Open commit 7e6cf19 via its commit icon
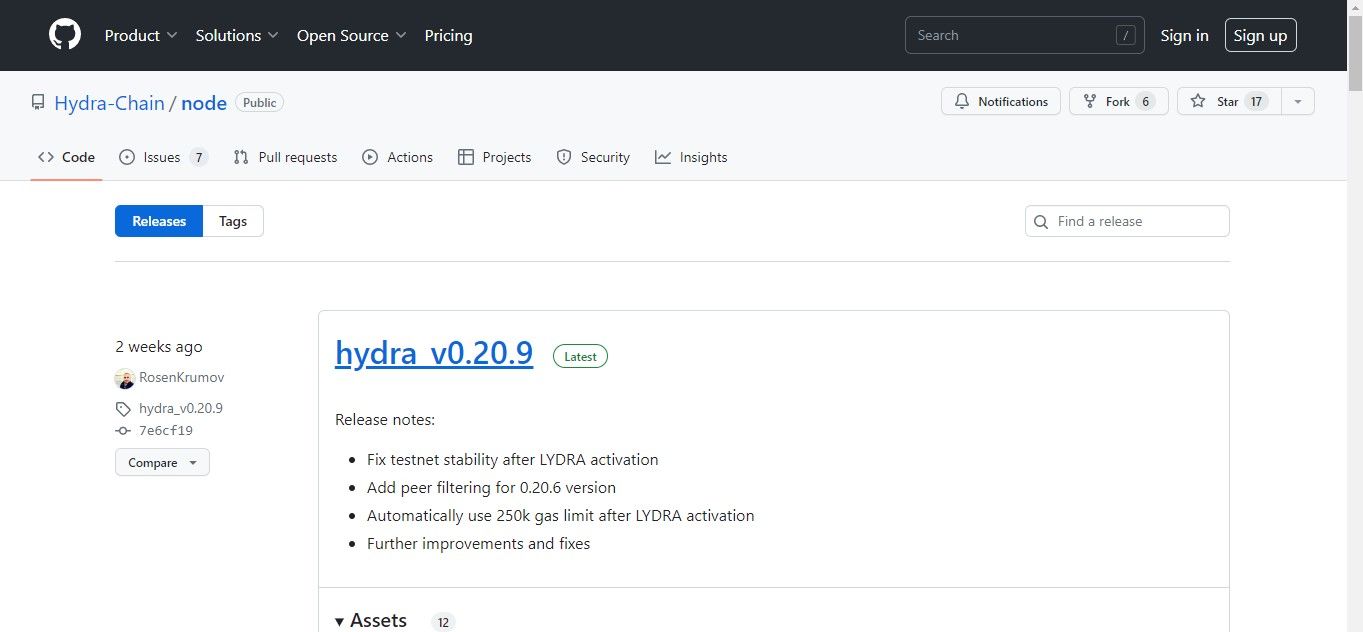 pos(125,430)
